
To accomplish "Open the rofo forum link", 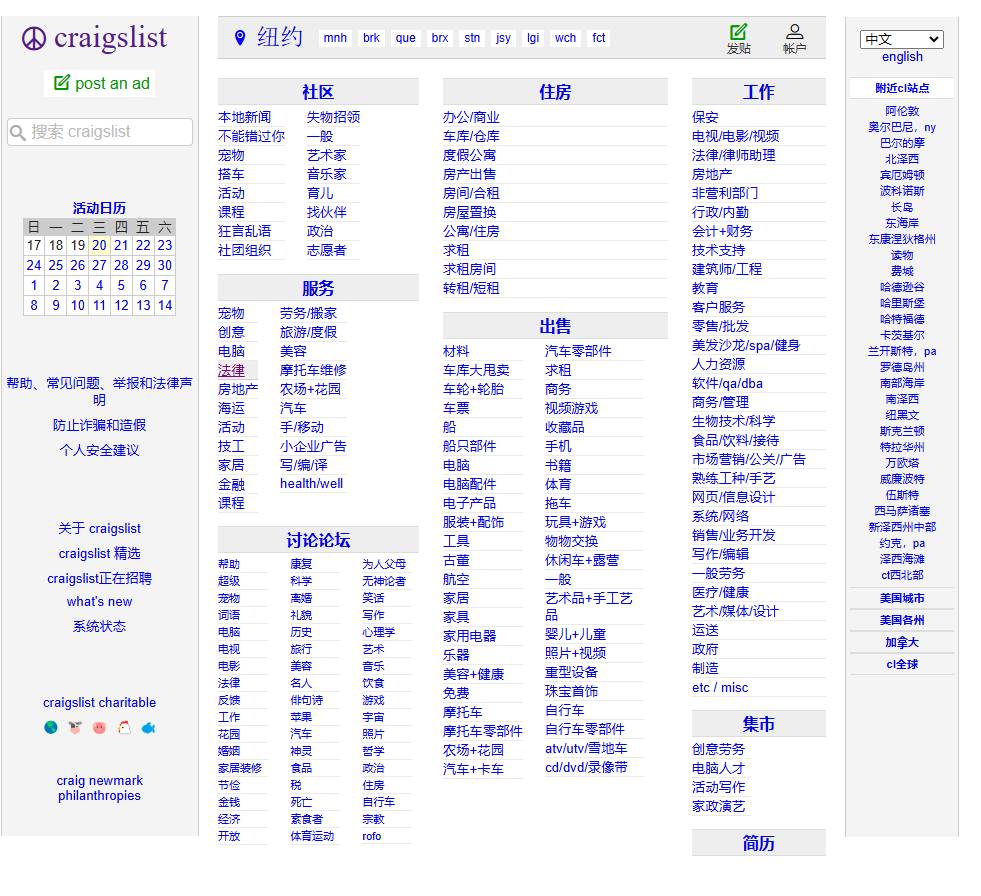I will (372, 836).
